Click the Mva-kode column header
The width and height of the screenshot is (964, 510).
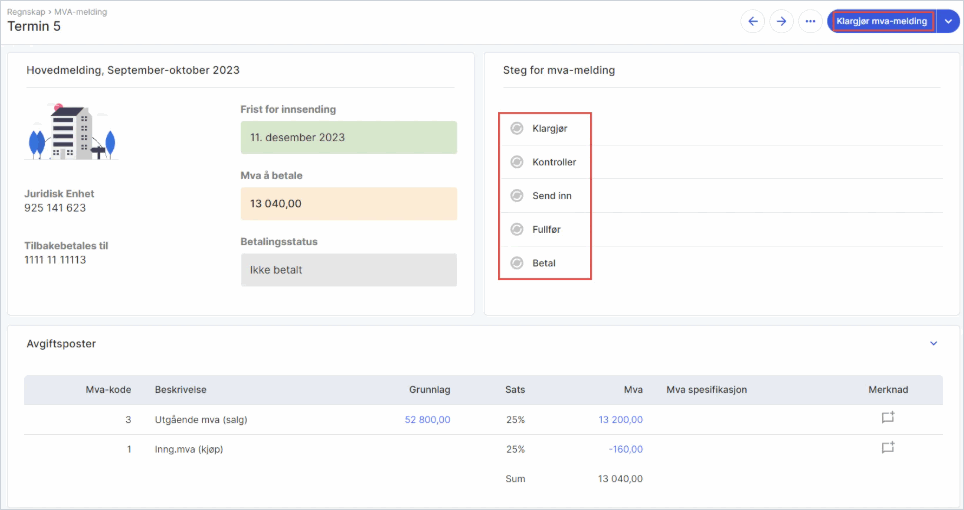tap(108, 390)
